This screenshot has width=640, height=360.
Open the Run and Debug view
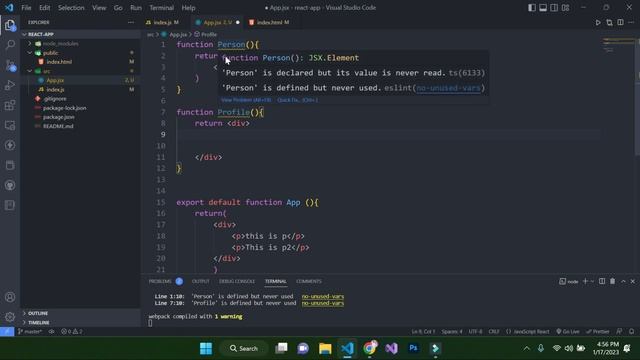10,85
